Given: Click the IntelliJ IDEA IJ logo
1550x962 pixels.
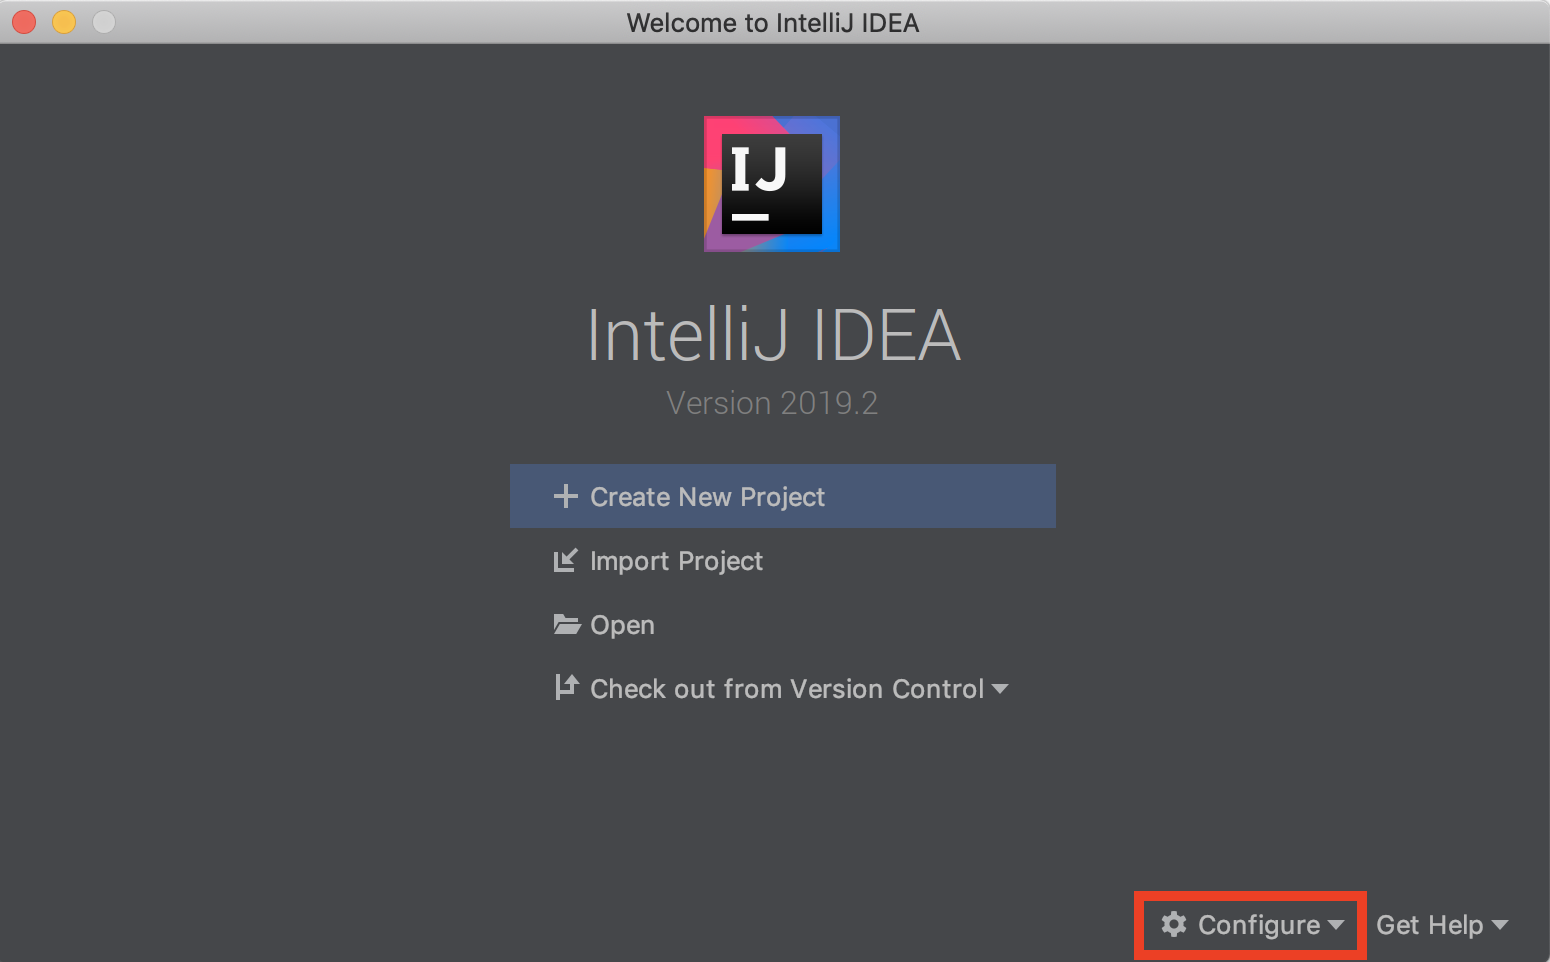Looking at the screenshot, I should click(771, 184).
